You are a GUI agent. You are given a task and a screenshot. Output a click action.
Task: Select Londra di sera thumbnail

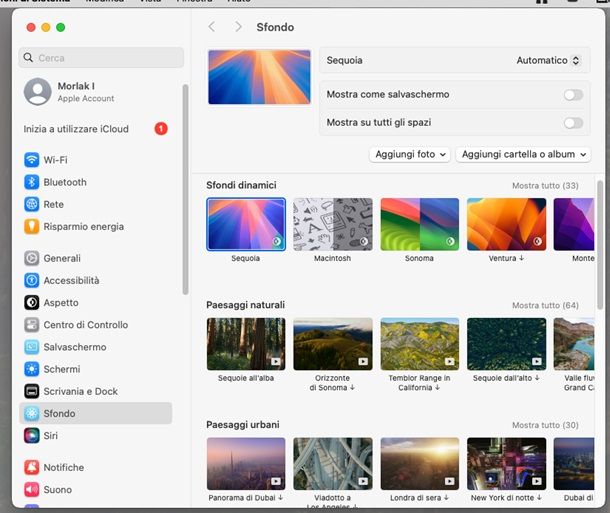click(x=420, y=464)
